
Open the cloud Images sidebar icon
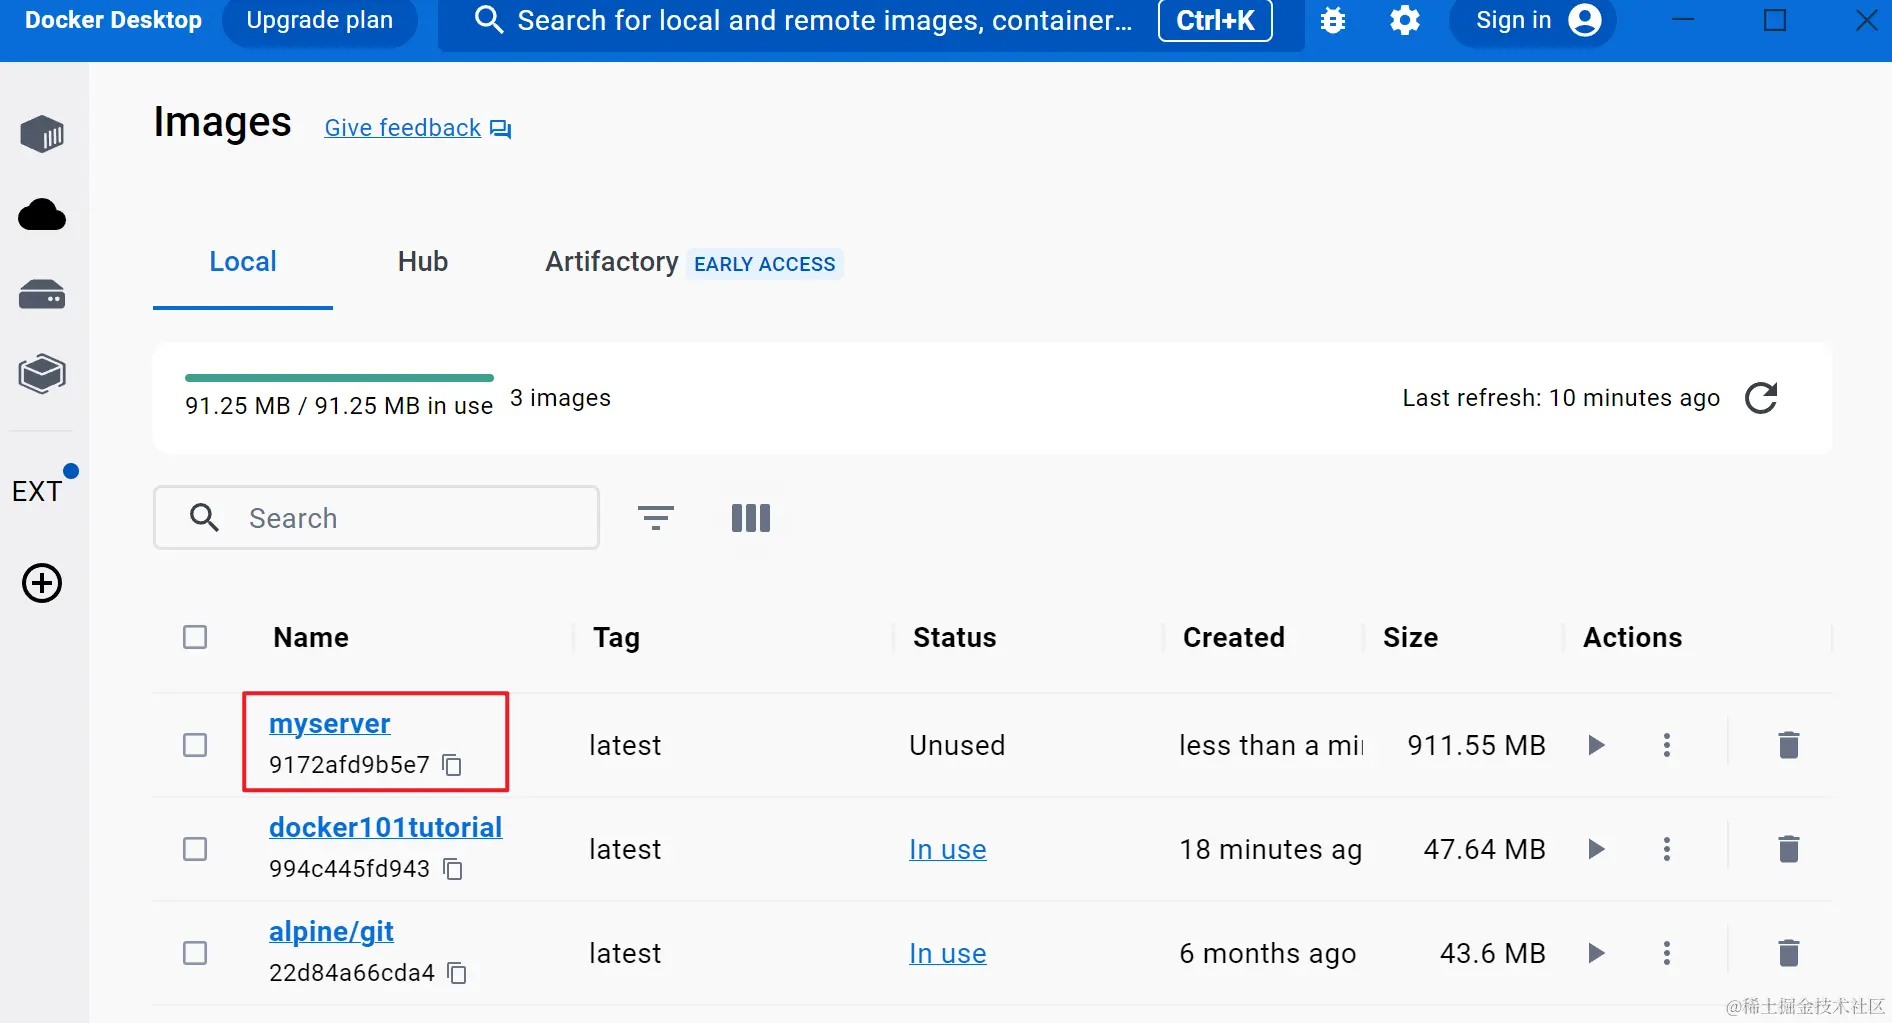tap(42, 215)
